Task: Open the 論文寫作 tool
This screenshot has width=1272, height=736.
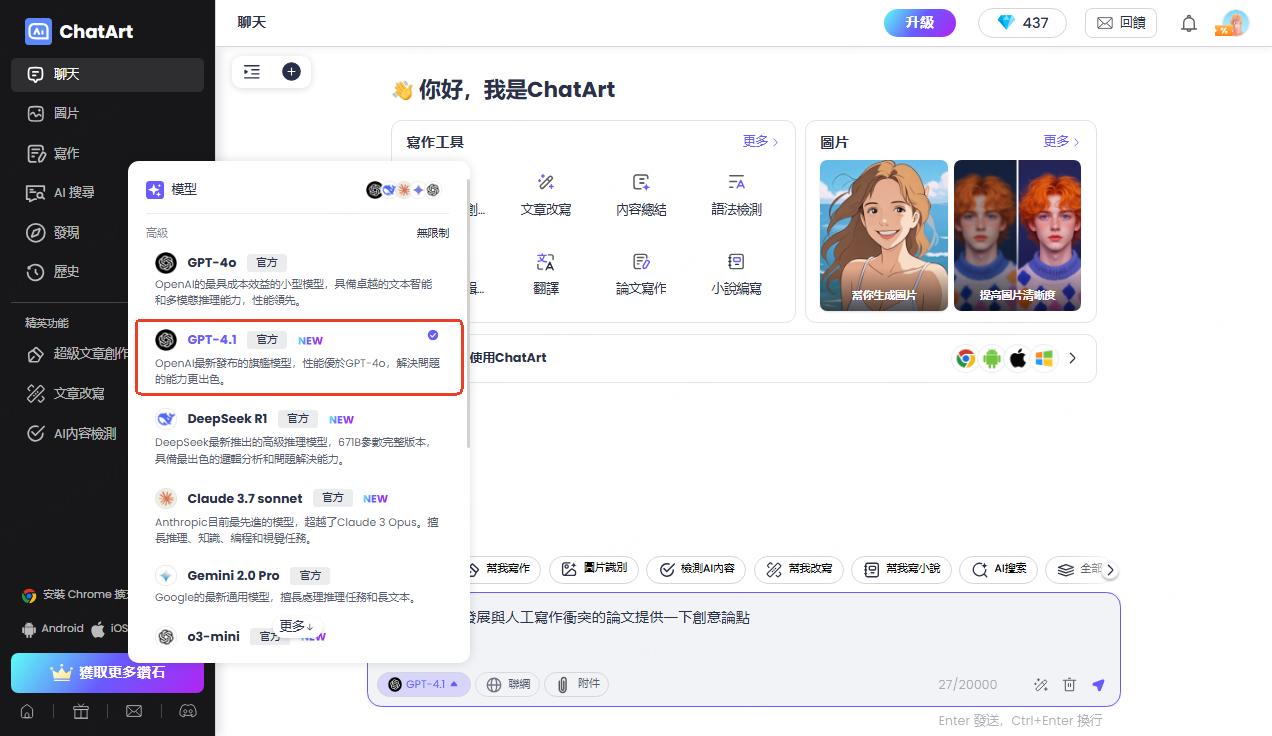Action: pos(641,274)
